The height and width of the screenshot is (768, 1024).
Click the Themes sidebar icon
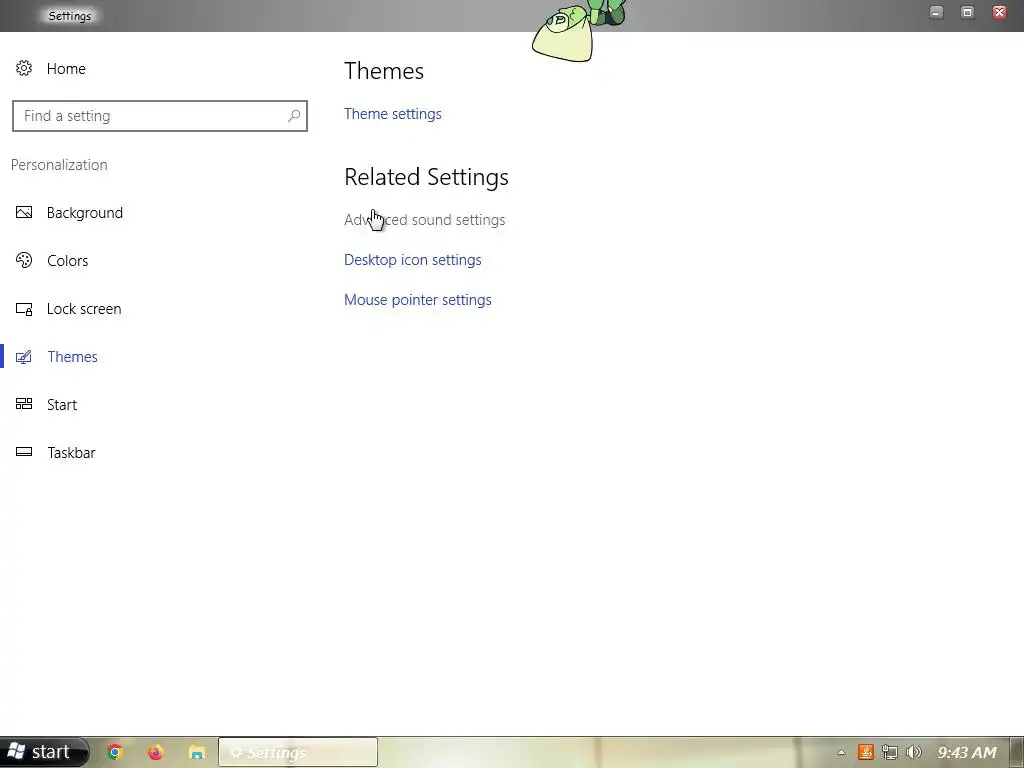tap(24, 357)
